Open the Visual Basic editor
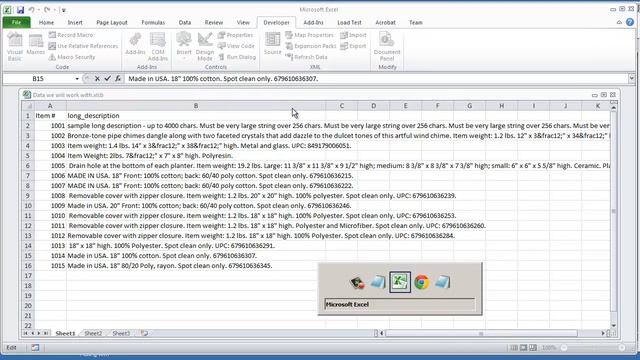 (15, 47)
